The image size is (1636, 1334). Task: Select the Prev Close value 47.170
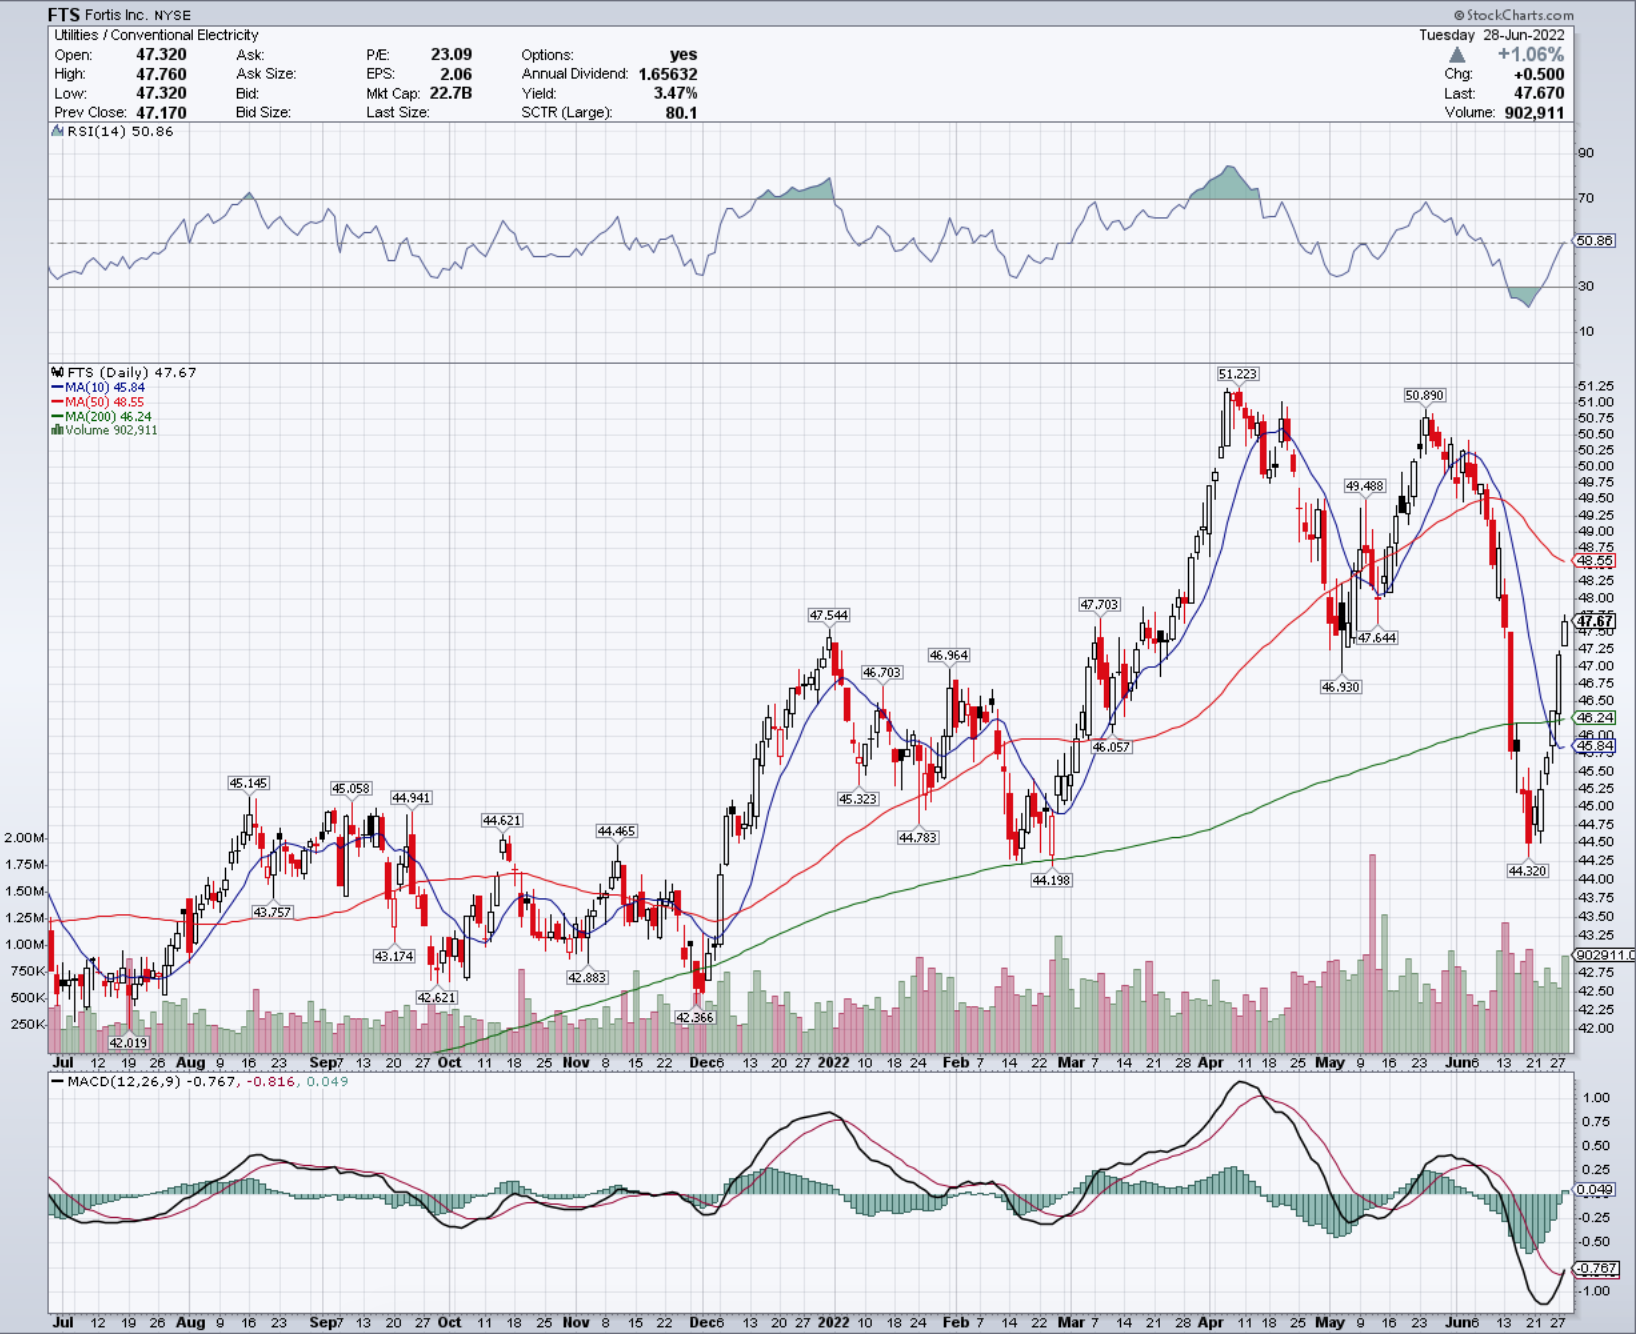point(161,112)
